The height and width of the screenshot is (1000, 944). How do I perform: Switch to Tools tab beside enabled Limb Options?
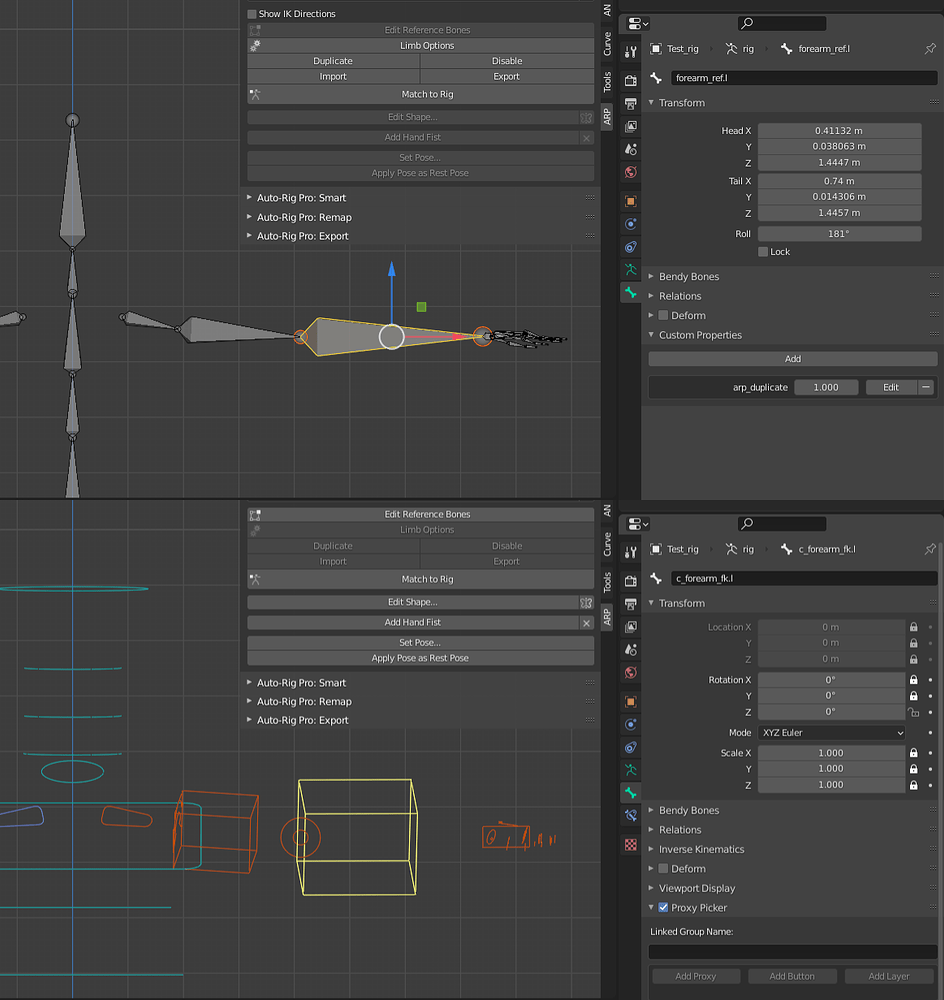pos(607,81)
